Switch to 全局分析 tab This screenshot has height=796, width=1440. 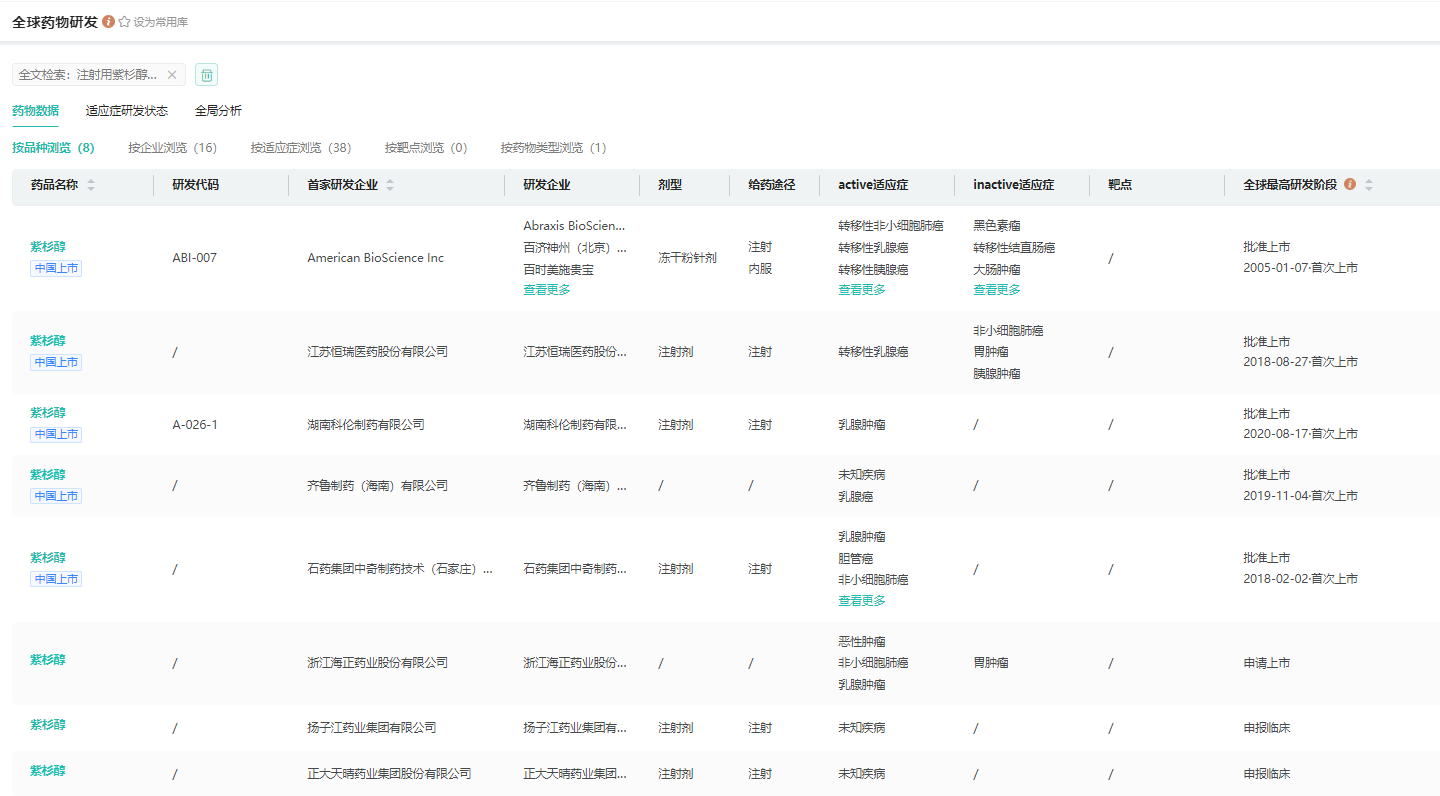(x=218, y=111)
